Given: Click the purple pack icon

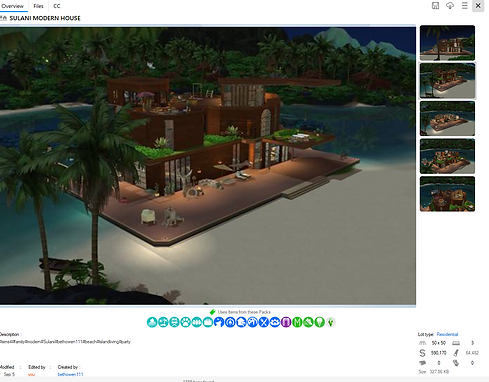Looking at the screenshot, I should [x=286, y=322].
